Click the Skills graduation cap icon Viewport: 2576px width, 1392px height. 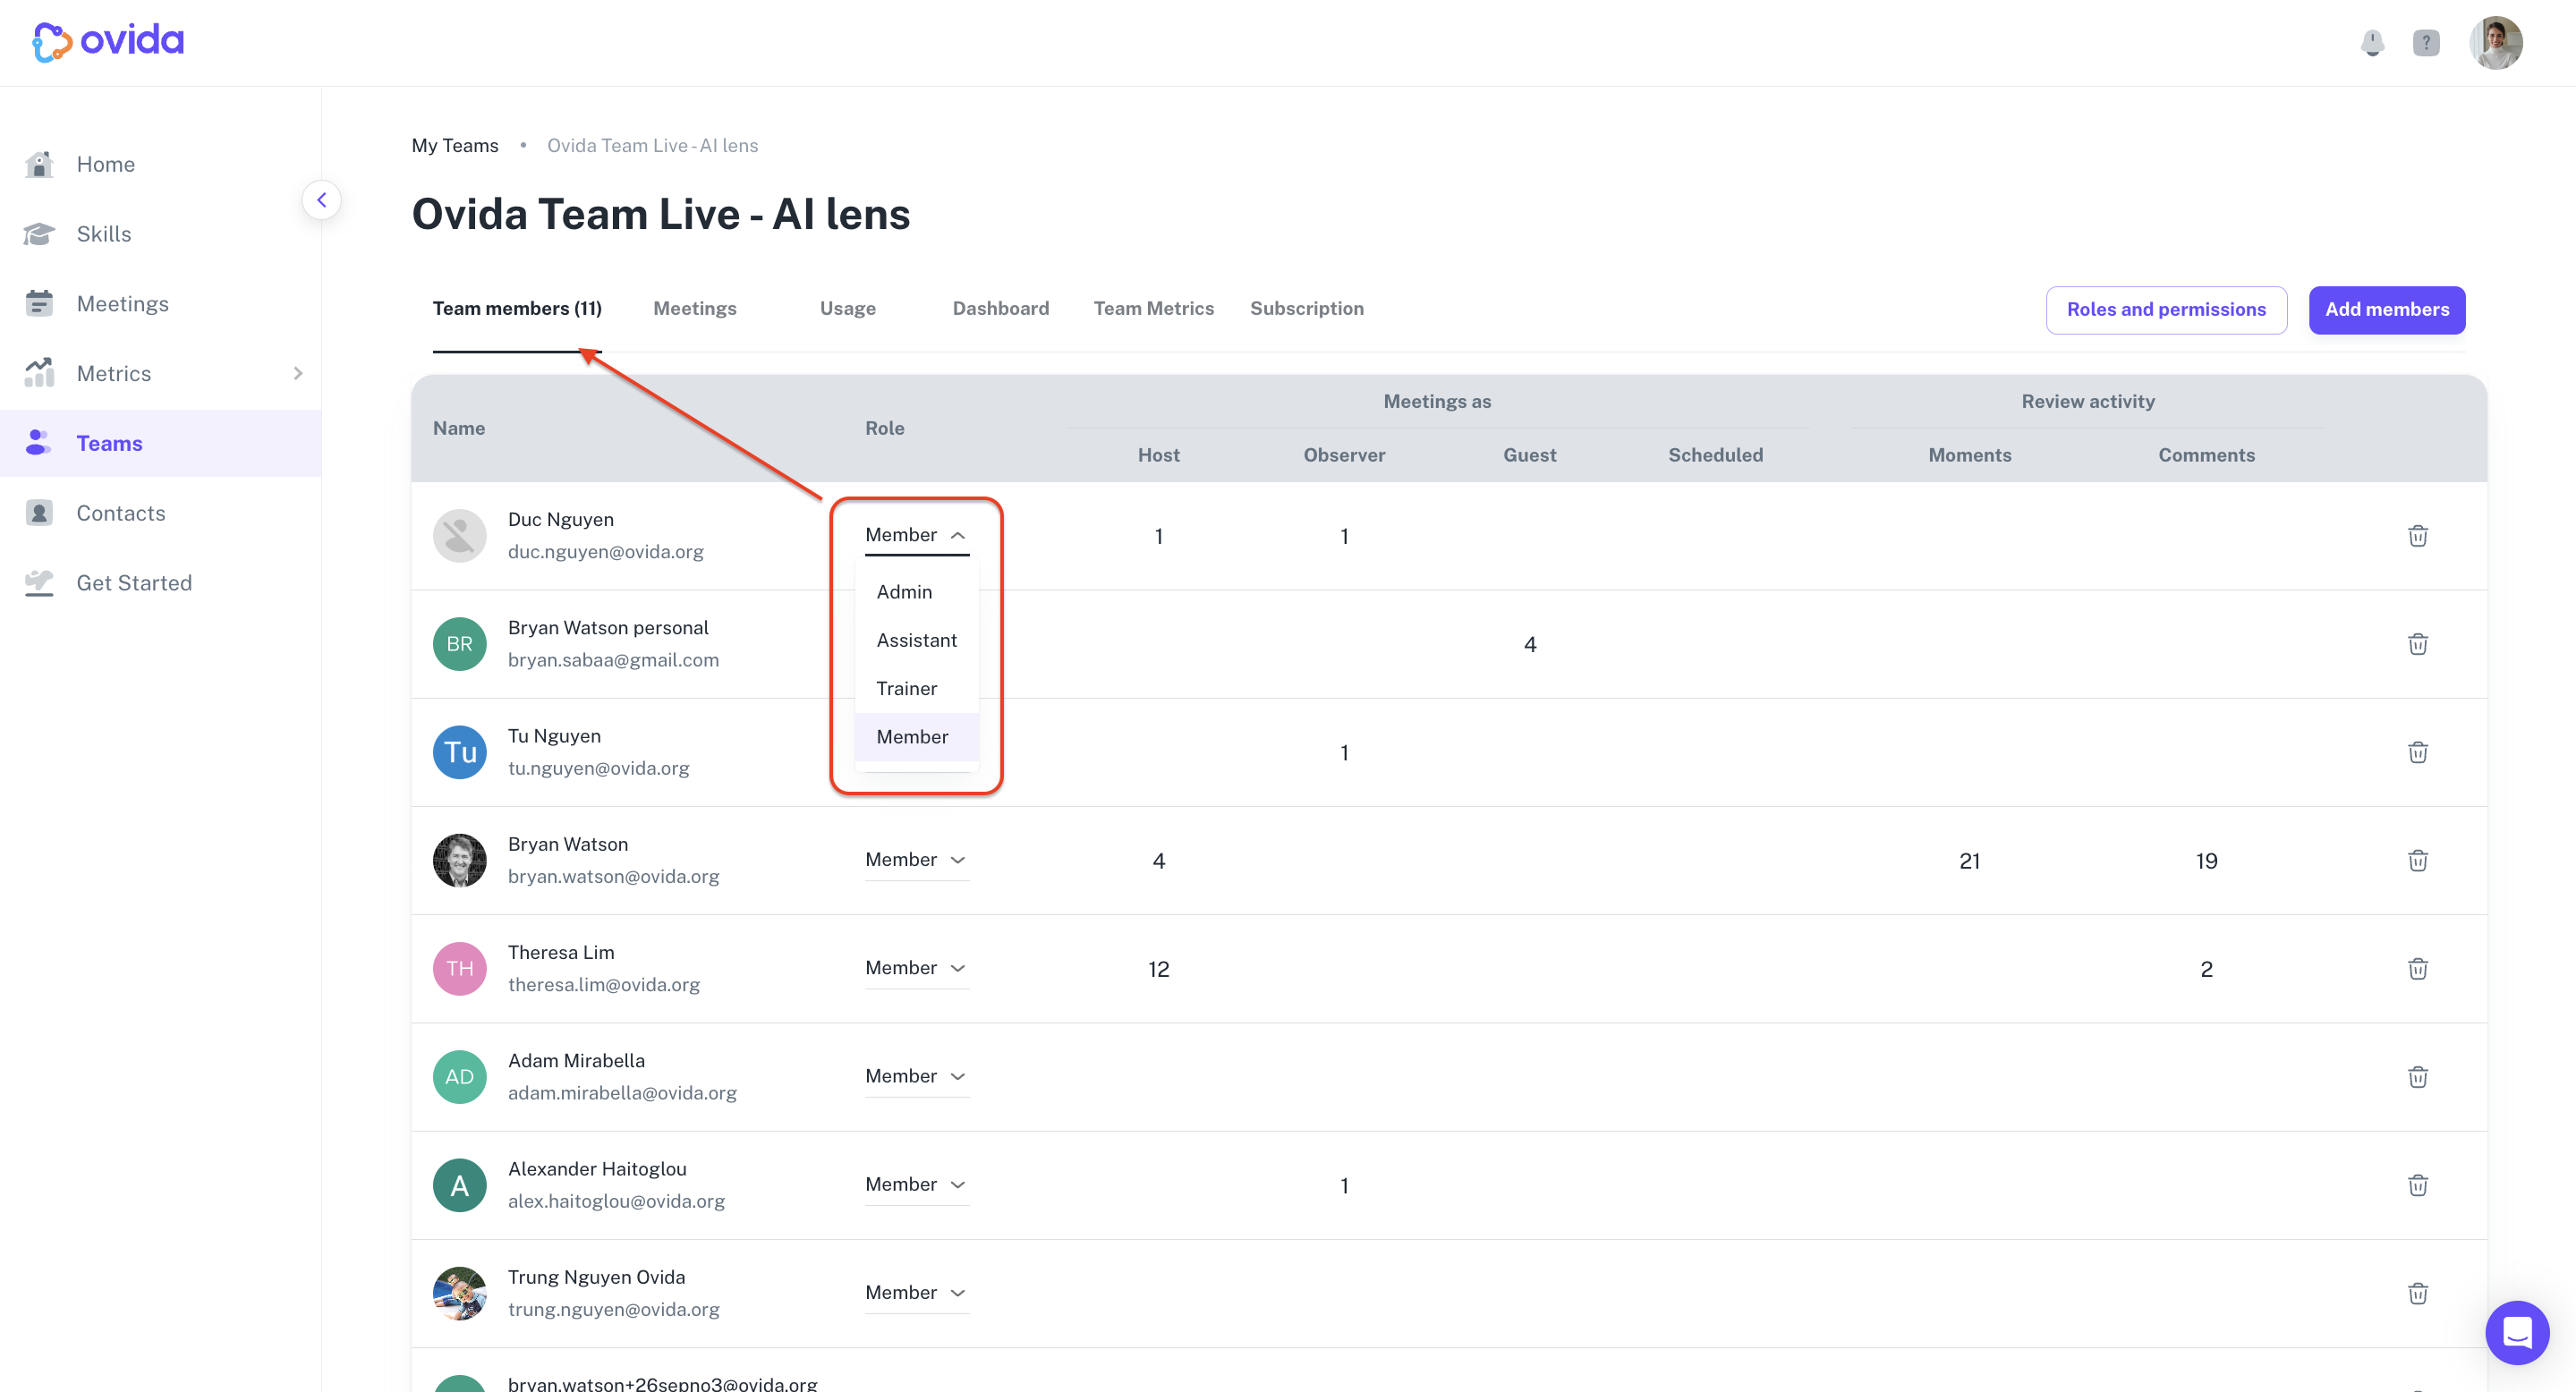click(39, 234)
